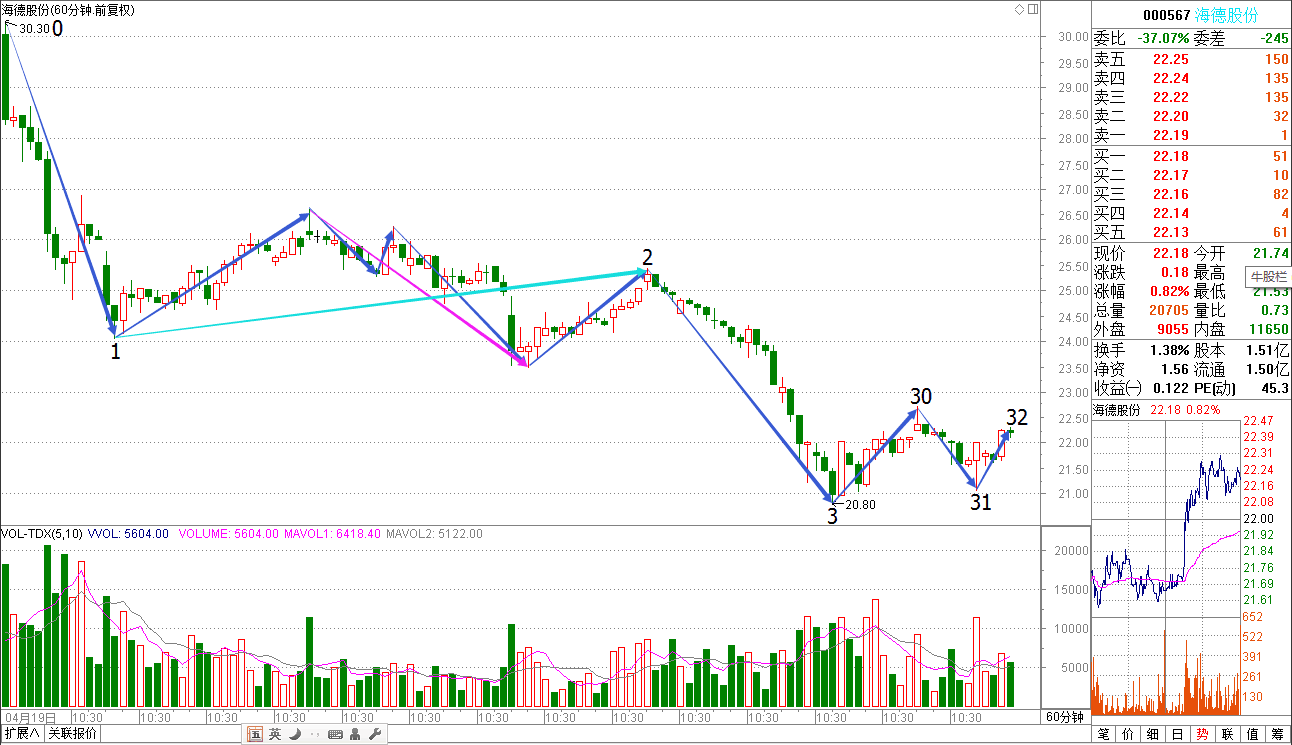Click 买四 price 22.14
This screenshot has height=745, width=1292.
tap(1171, 213)
